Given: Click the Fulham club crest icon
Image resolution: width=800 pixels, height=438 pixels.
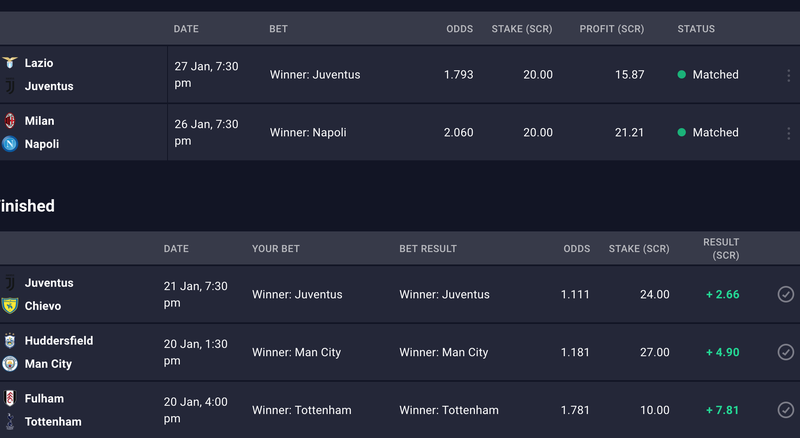Looking at the screenshot, I should point(10,398).
